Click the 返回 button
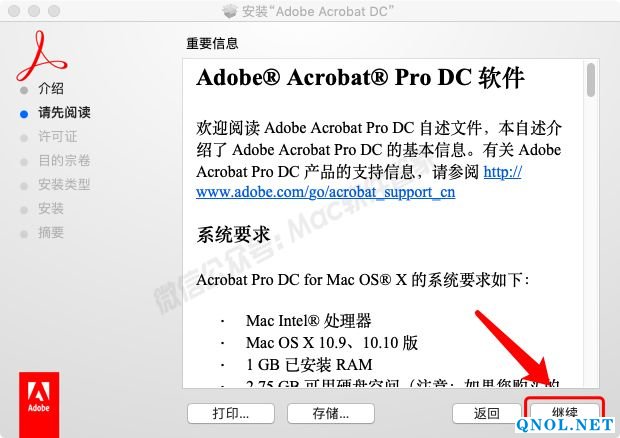The image size is (620, 438). (x=487, y=413)
